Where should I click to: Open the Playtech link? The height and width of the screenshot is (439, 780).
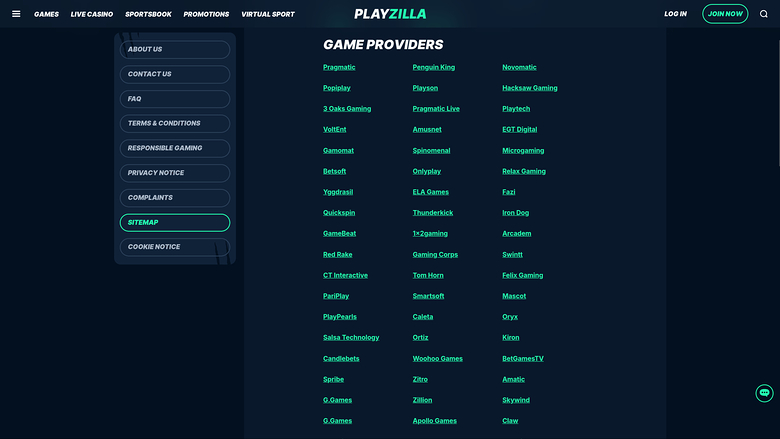tap(516, 109)
